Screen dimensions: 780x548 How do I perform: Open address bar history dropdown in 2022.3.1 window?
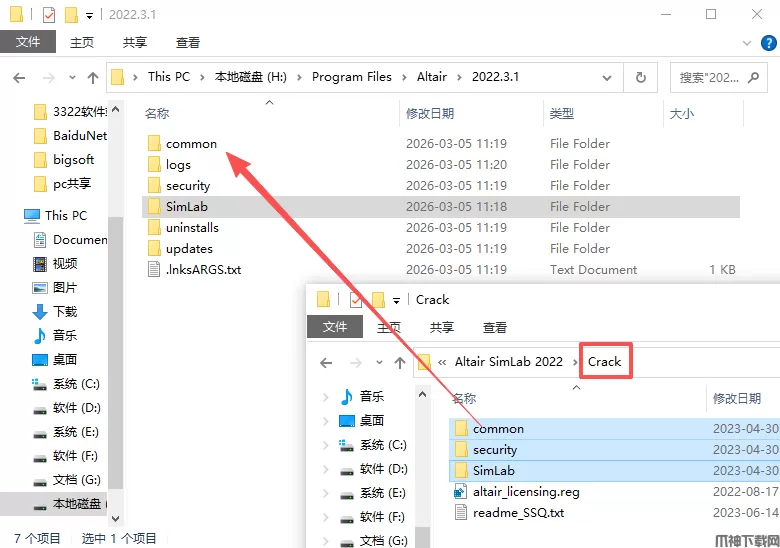point(607,78)
